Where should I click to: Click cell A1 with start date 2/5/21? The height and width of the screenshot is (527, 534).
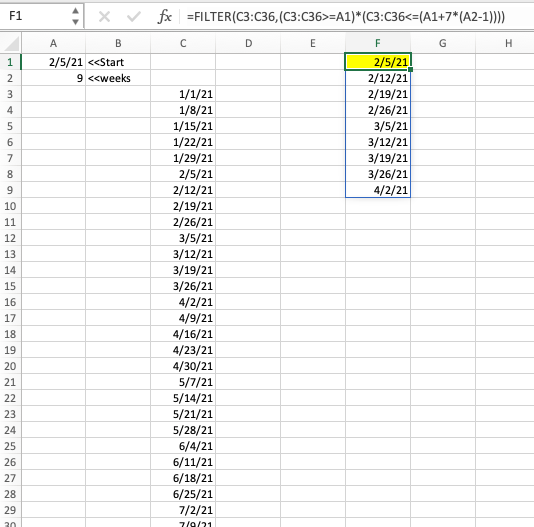point(53,62)
